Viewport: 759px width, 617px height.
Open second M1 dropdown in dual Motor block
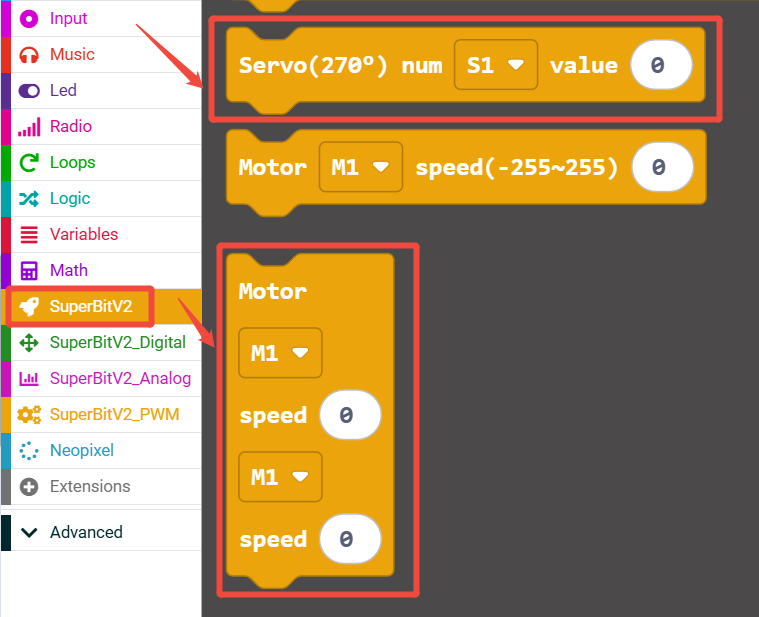(x=280, y=477)
